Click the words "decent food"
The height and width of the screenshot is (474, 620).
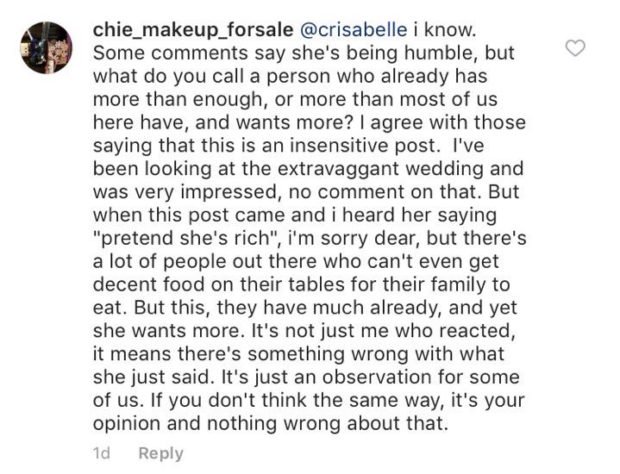tap(149, 285)
